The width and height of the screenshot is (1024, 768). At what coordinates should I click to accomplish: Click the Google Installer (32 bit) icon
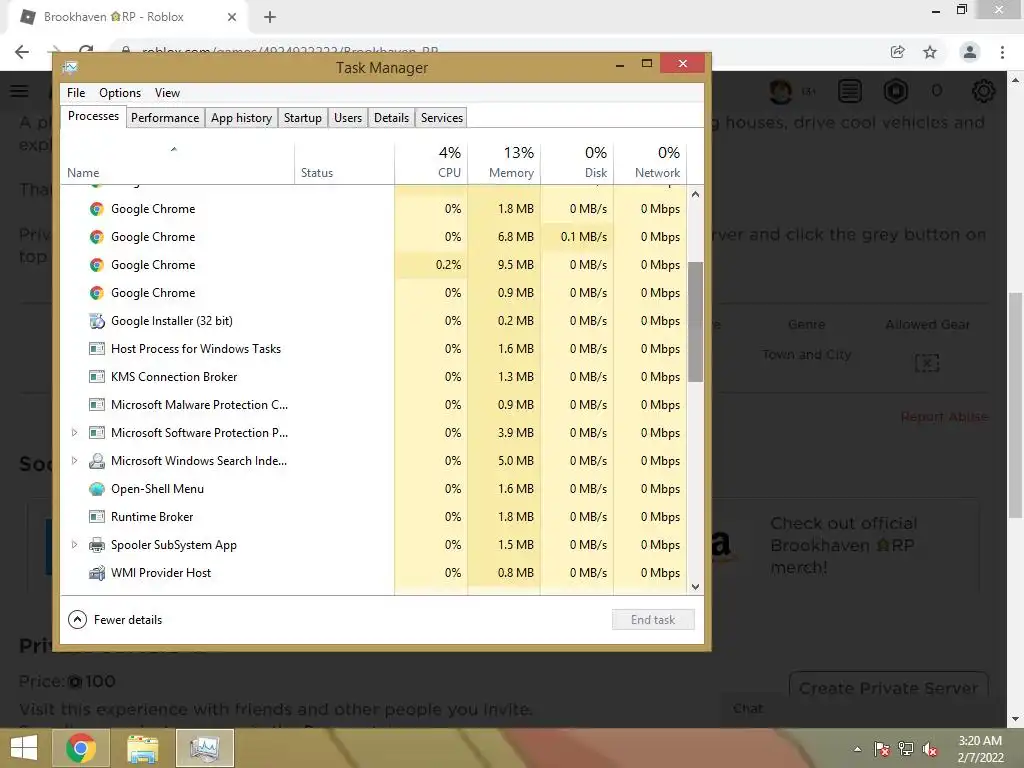point(97,321)
